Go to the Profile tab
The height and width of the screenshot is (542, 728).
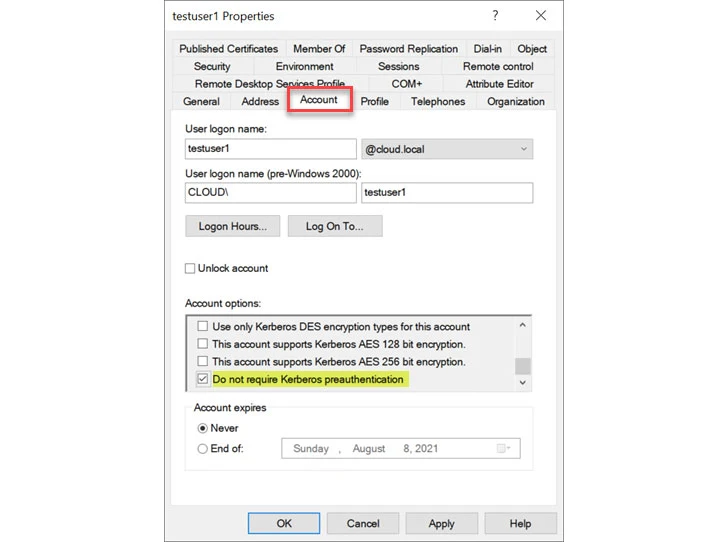click(x=374, y=101)
